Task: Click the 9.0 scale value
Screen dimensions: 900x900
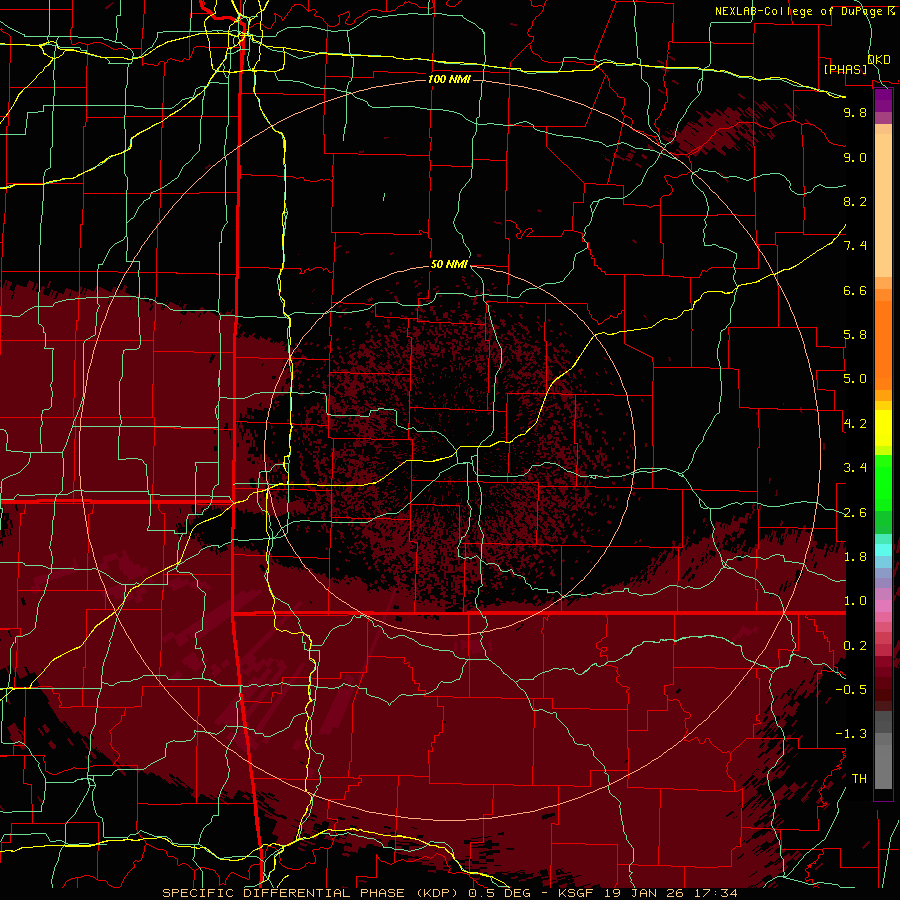Action: (x=855, y=157)
